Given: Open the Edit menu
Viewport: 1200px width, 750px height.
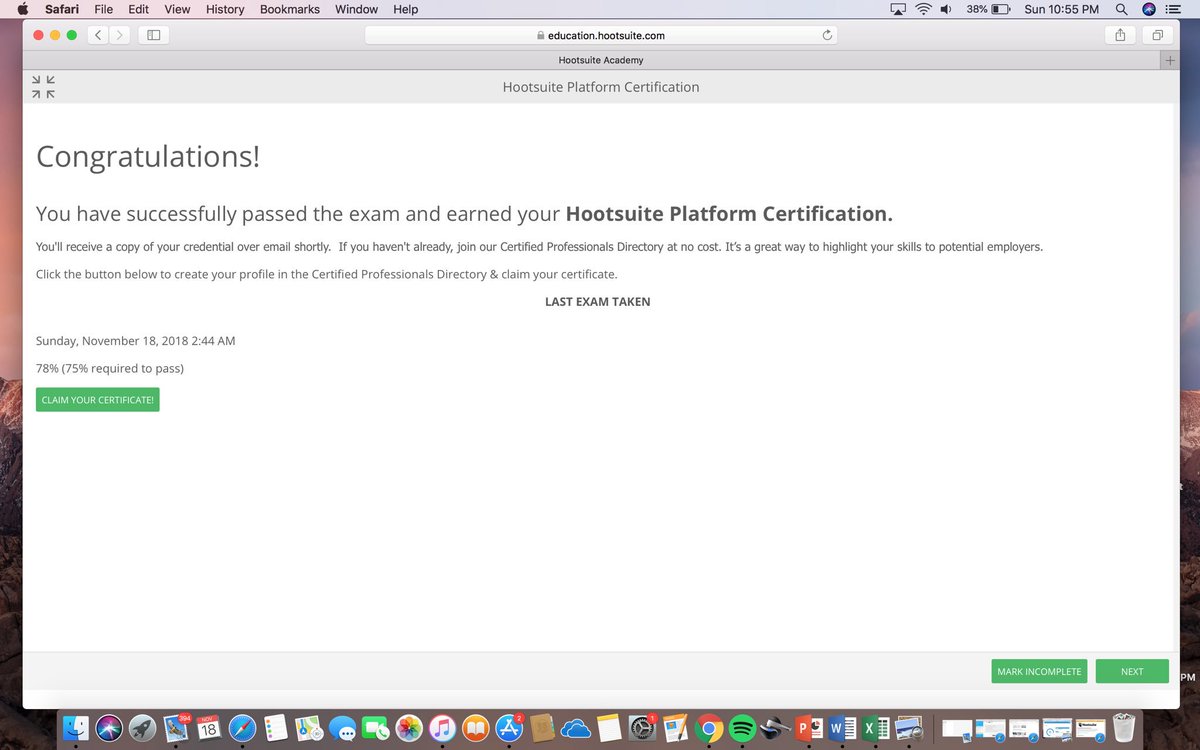Looking at the screenshot, I should [138, 9].
